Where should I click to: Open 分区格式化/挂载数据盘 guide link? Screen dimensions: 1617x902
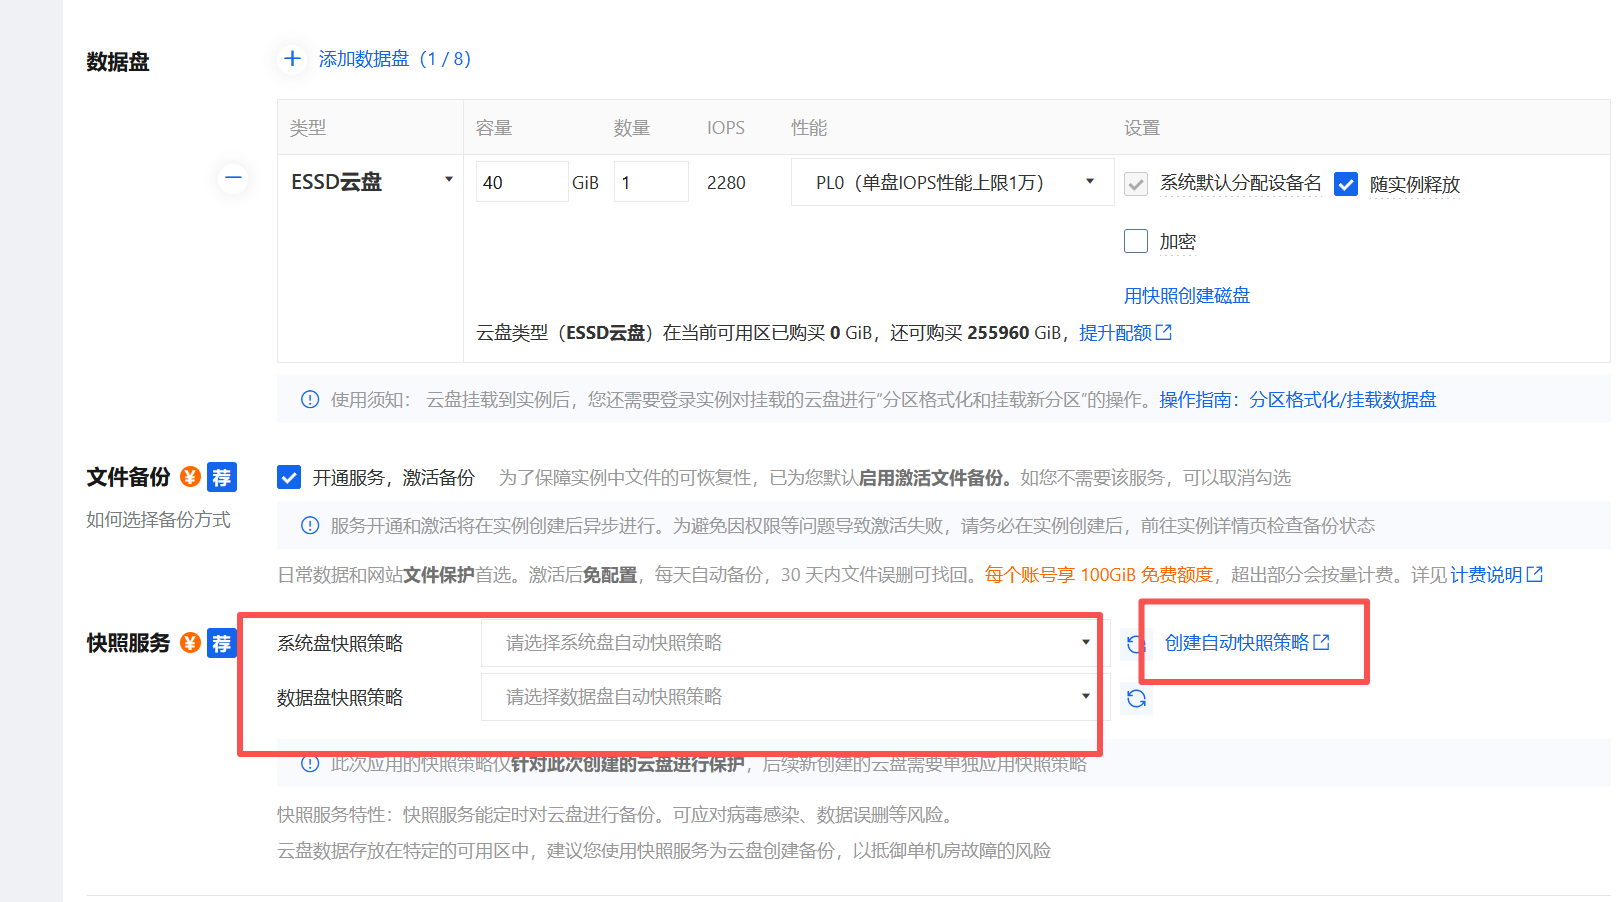[1343, 400]
